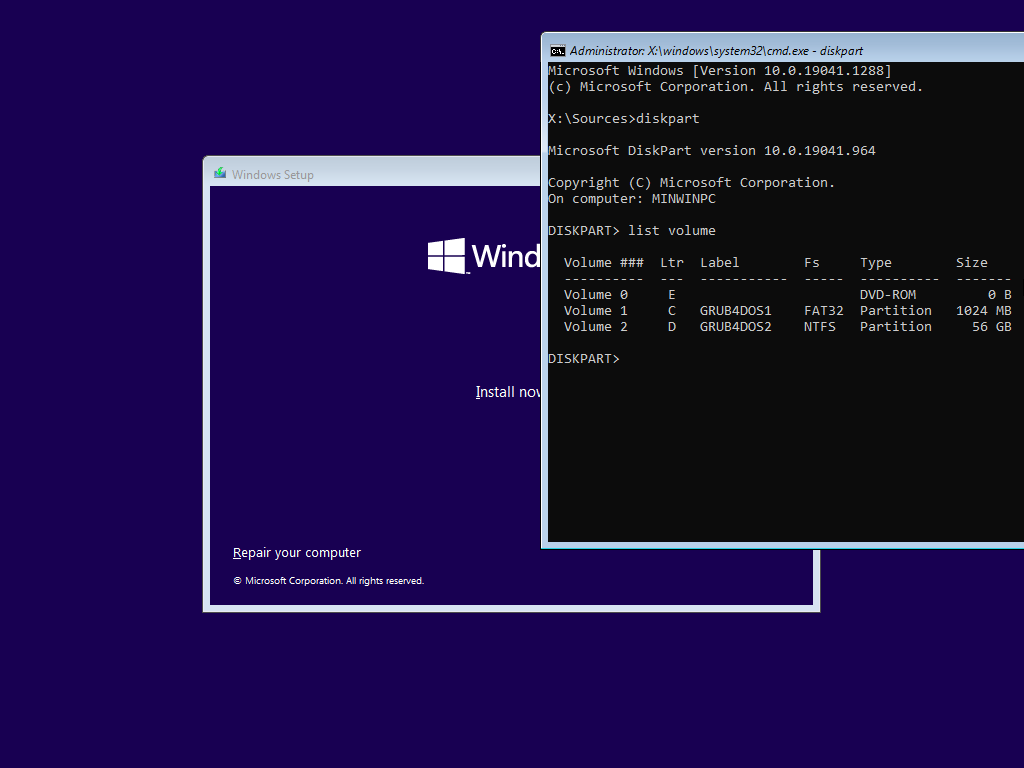Click the "list volume" command text

(x=672, y=231)
